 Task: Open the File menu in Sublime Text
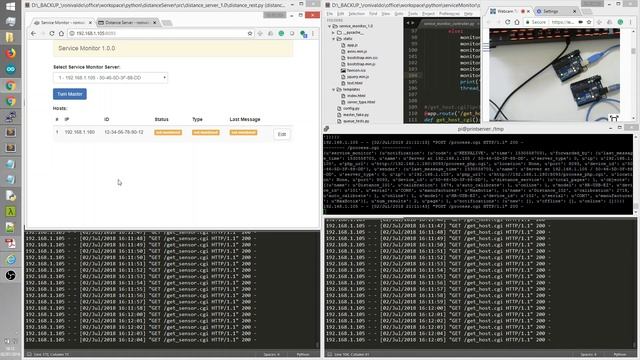tap(329, 14)
